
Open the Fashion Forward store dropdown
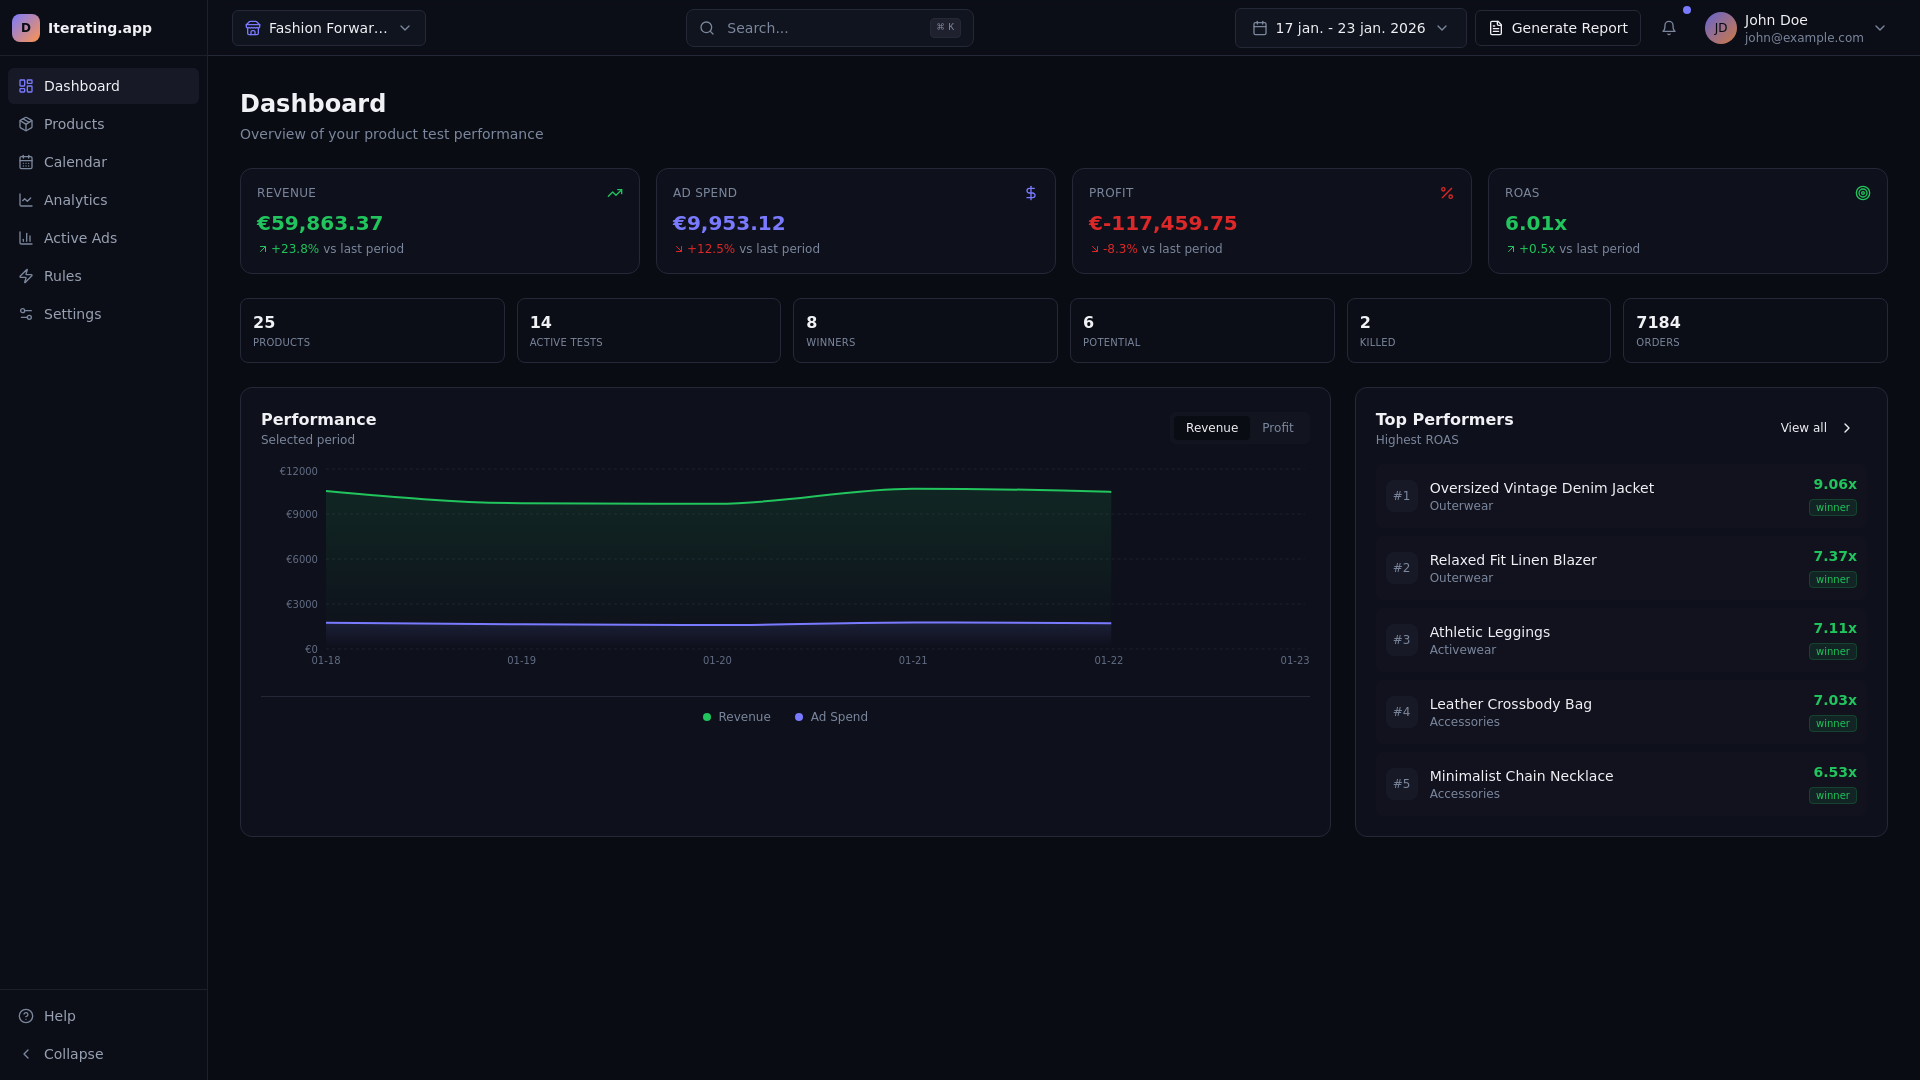328,28
